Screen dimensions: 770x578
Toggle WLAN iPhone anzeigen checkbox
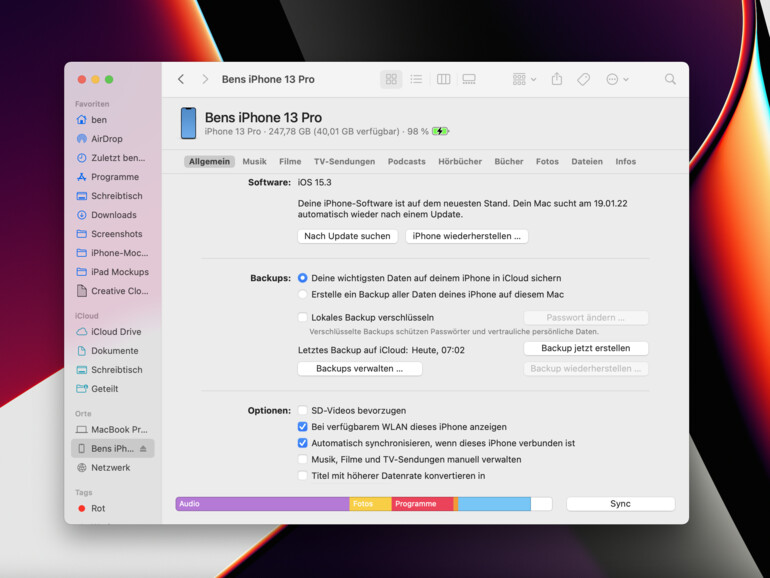click(x=302, y=427)
